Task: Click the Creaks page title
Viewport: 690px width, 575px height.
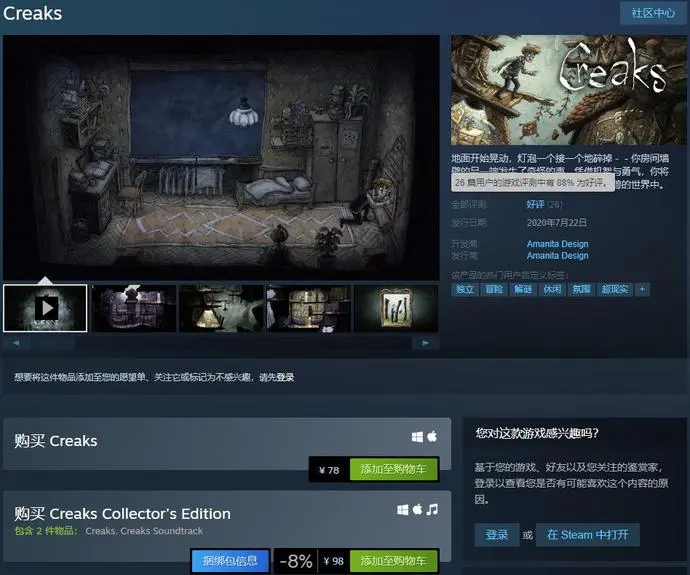Action: tap(33, 13)
